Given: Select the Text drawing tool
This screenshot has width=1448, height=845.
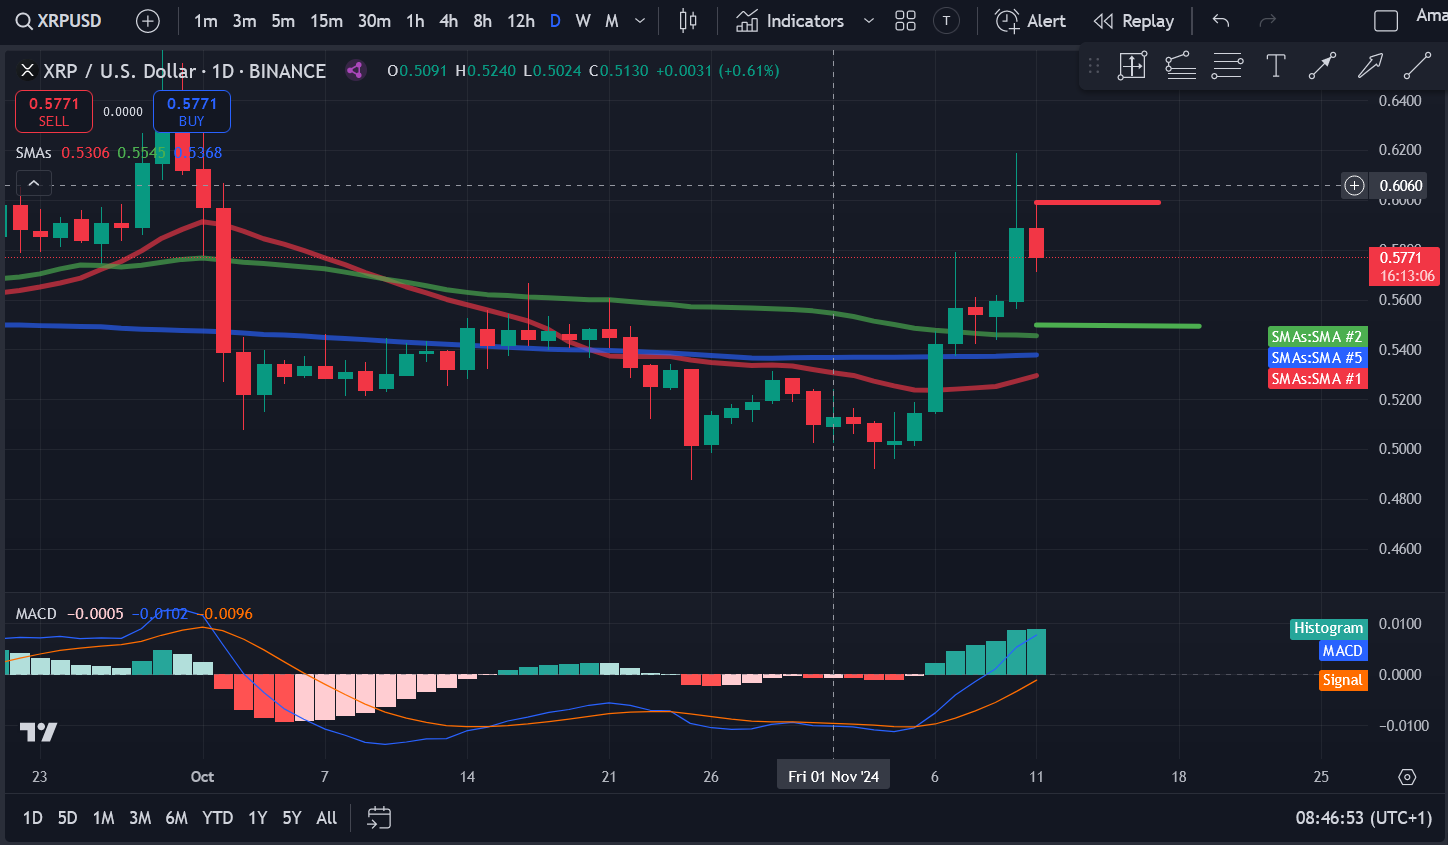Looking at the screenshot, I should 1276,66.
